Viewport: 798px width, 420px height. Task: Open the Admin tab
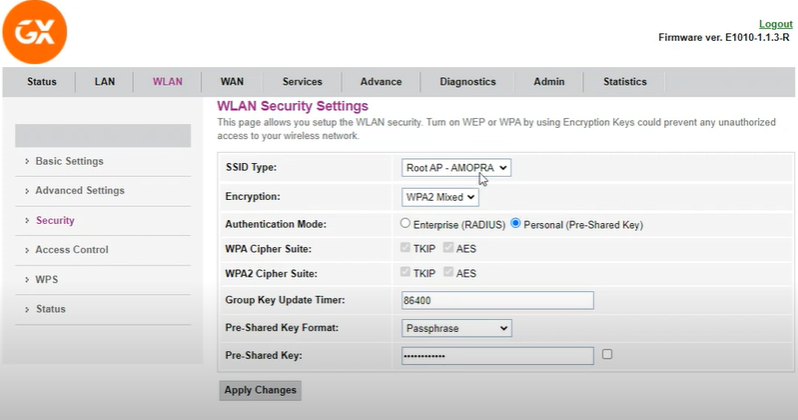549,82
